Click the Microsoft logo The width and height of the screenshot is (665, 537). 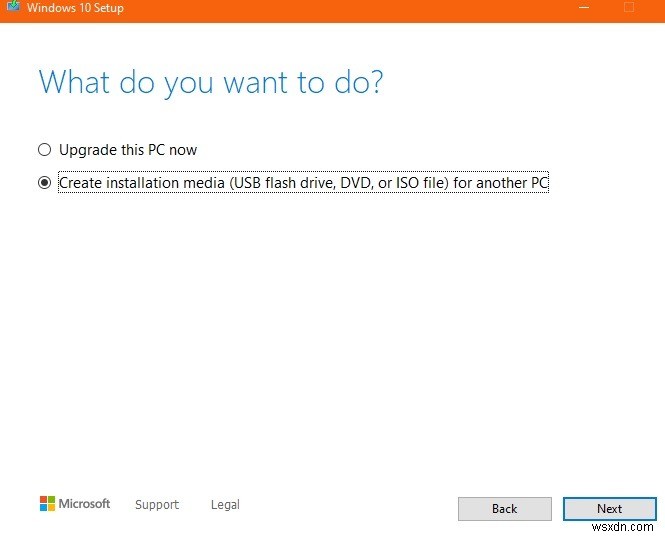tap(75, 503)
